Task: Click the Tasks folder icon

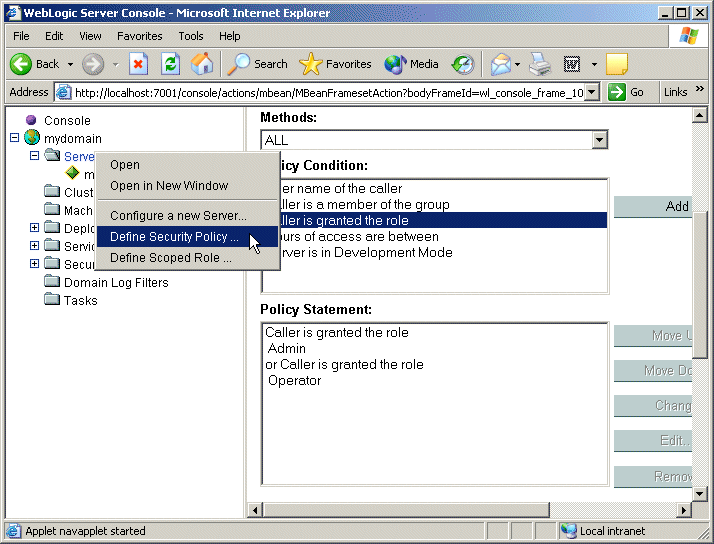Action: (52, 300)
